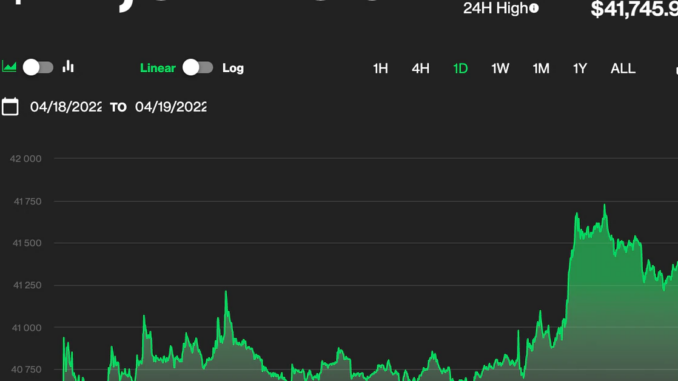This screenshot has width=678, height=381.
Task: Click the 41 250 axis label
Action: (27, 285)
